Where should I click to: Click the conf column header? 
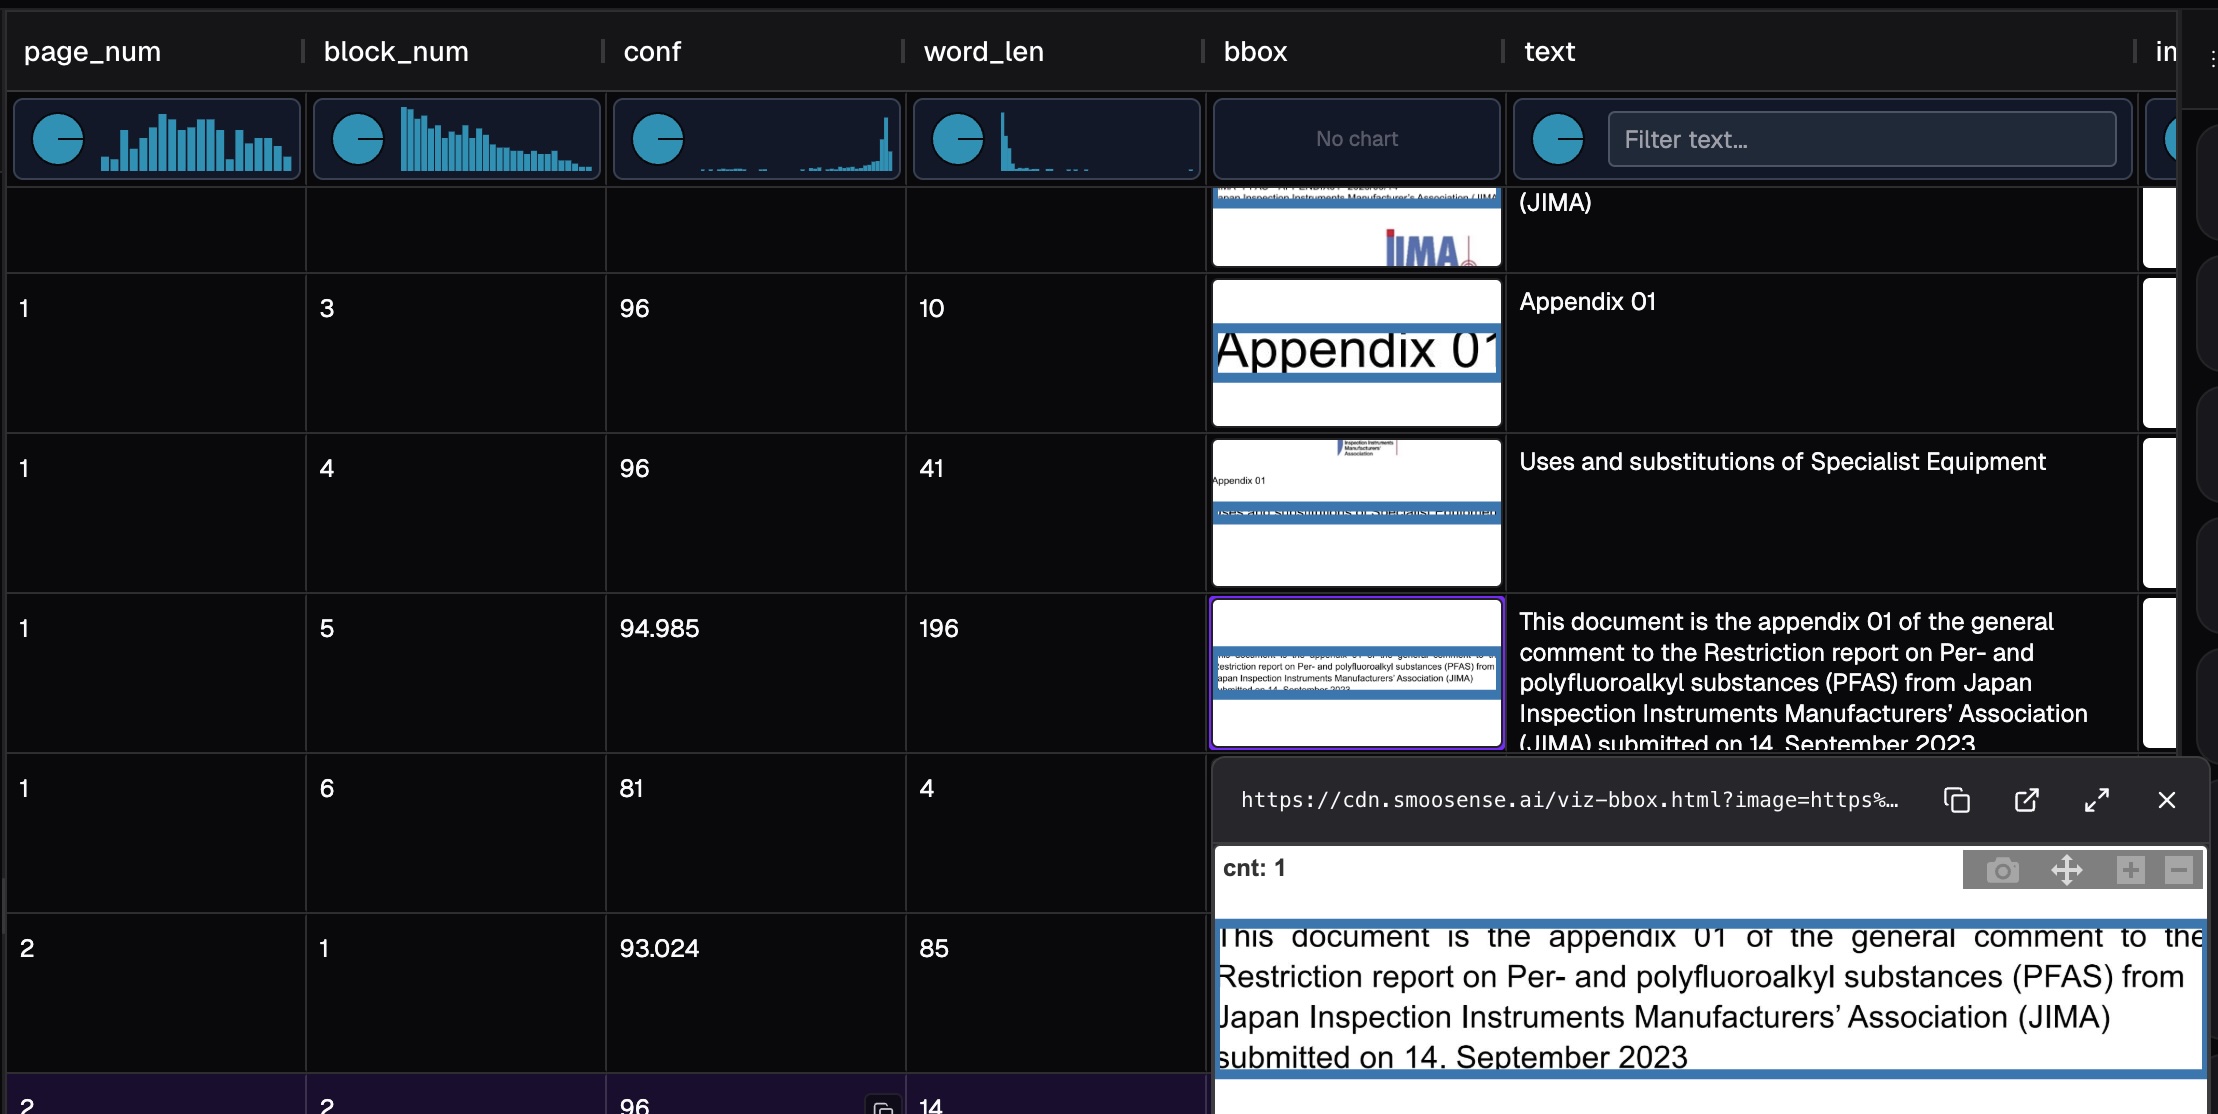[652, 52]
